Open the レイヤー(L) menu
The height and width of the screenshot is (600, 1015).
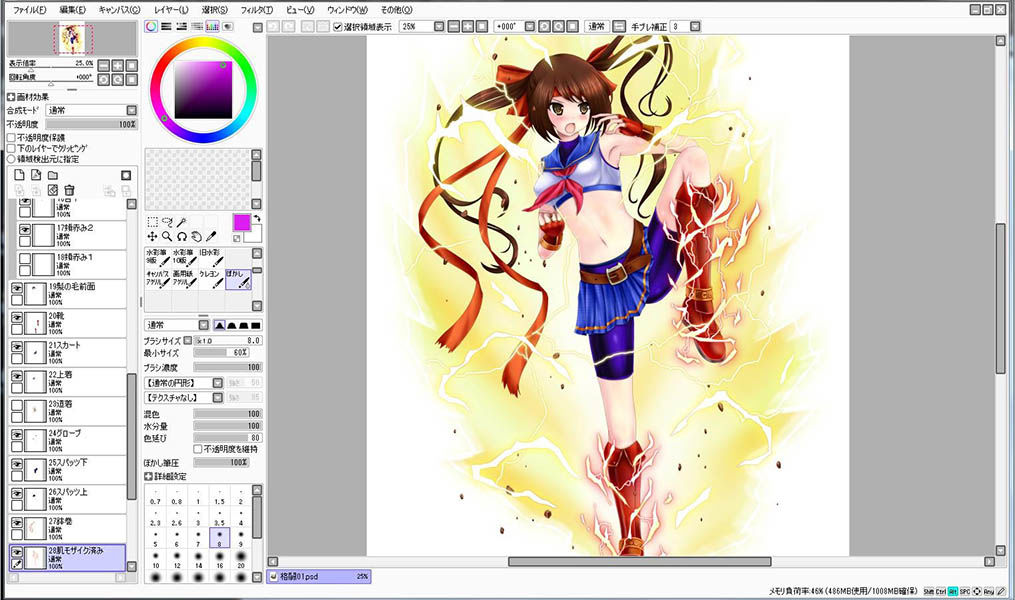[x=172, y=10]
